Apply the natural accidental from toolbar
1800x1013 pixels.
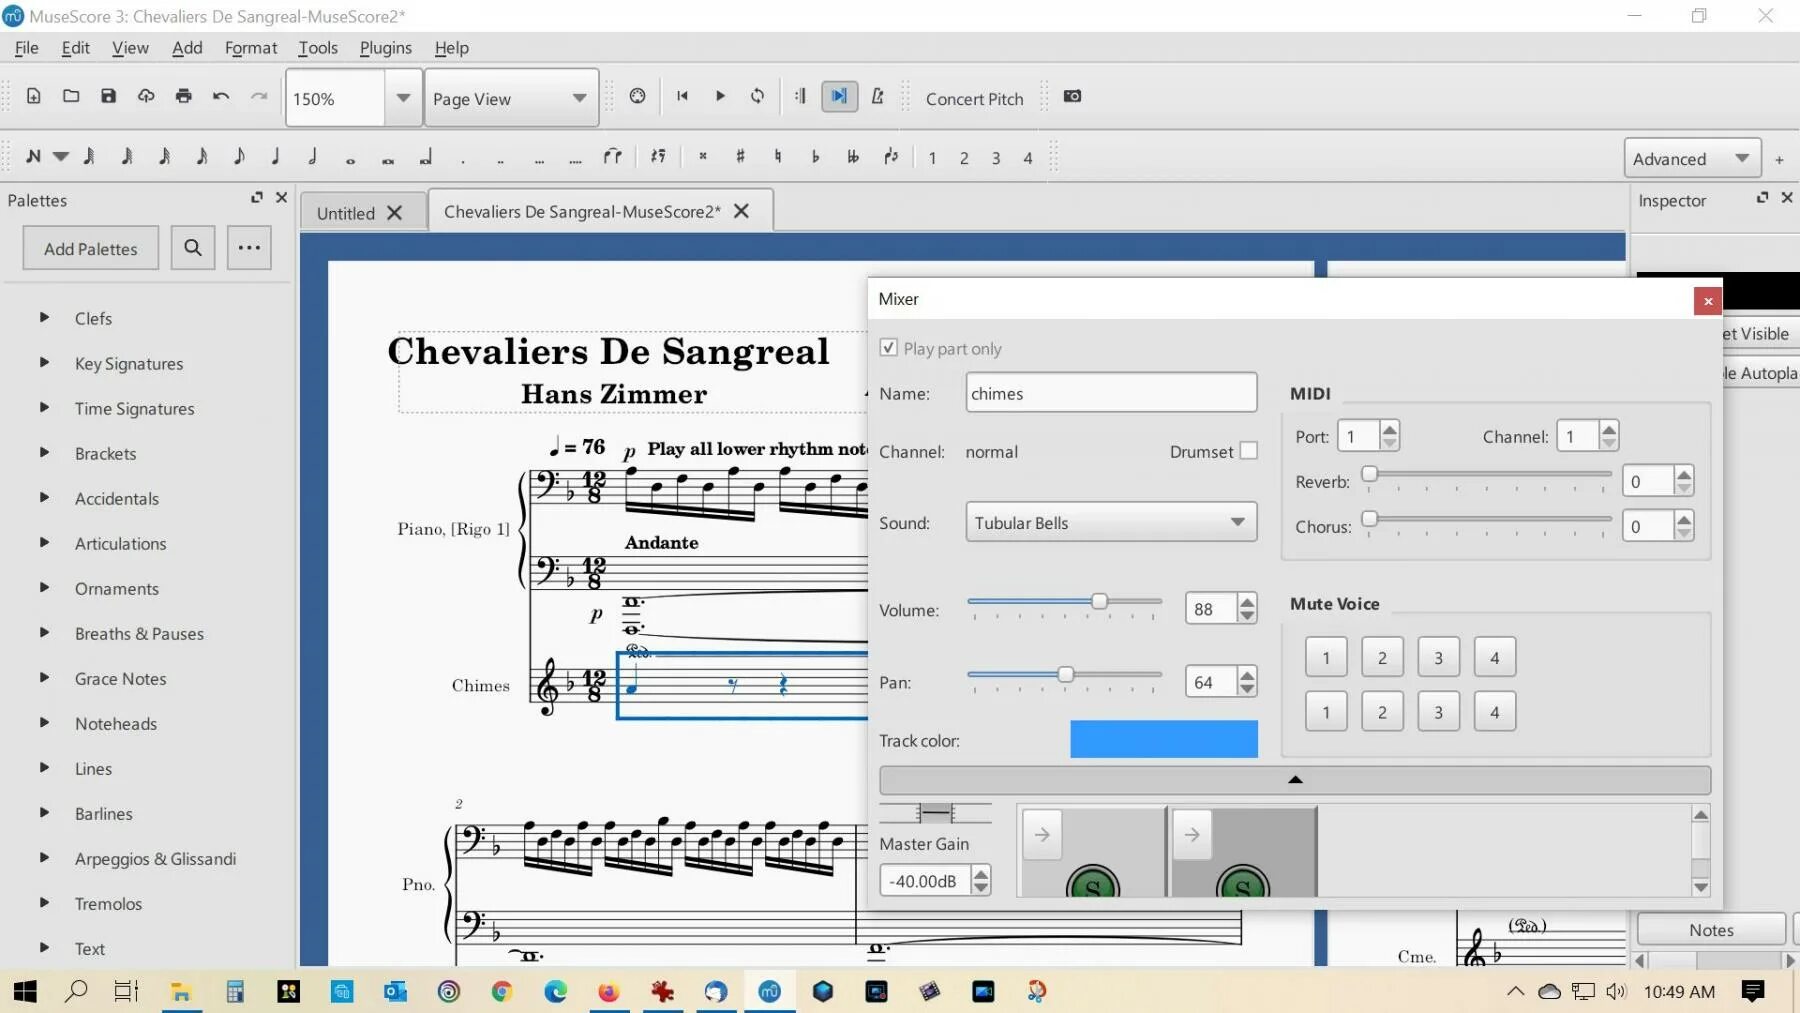pos(777,157)
